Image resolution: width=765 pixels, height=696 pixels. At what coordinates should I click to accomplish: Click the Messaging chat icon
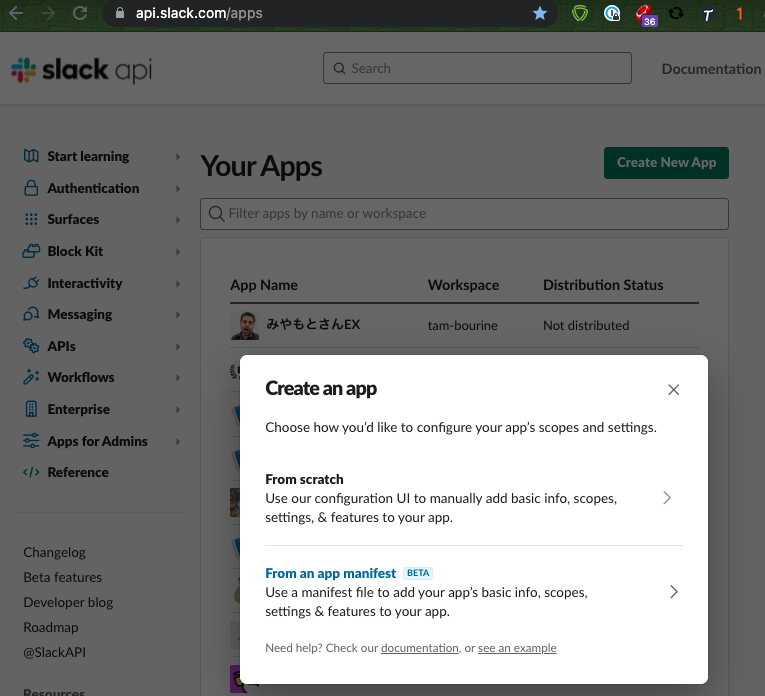(x=31, y=314)
